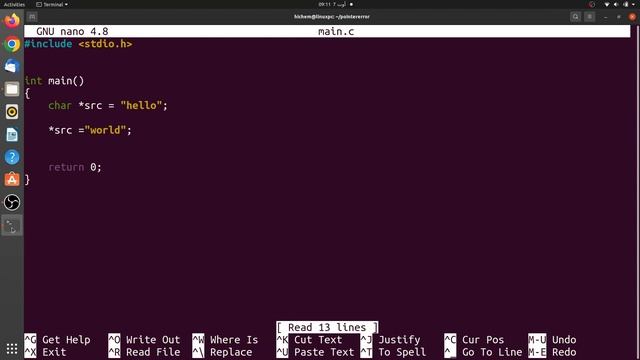Click the battery icon in the top bar
Screen dimensions: 640x360
(x=626, y=4)
